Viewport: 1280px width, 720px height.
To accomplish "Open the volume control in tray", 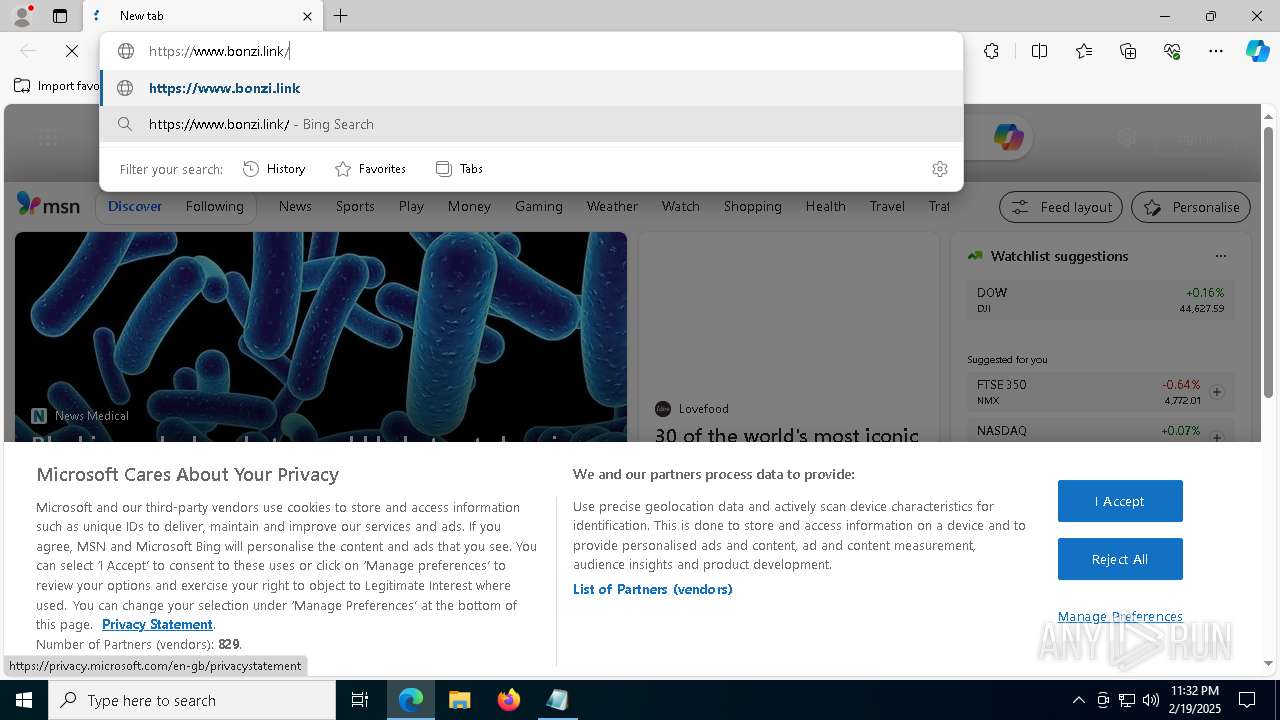I will (x=1151, y=700).
